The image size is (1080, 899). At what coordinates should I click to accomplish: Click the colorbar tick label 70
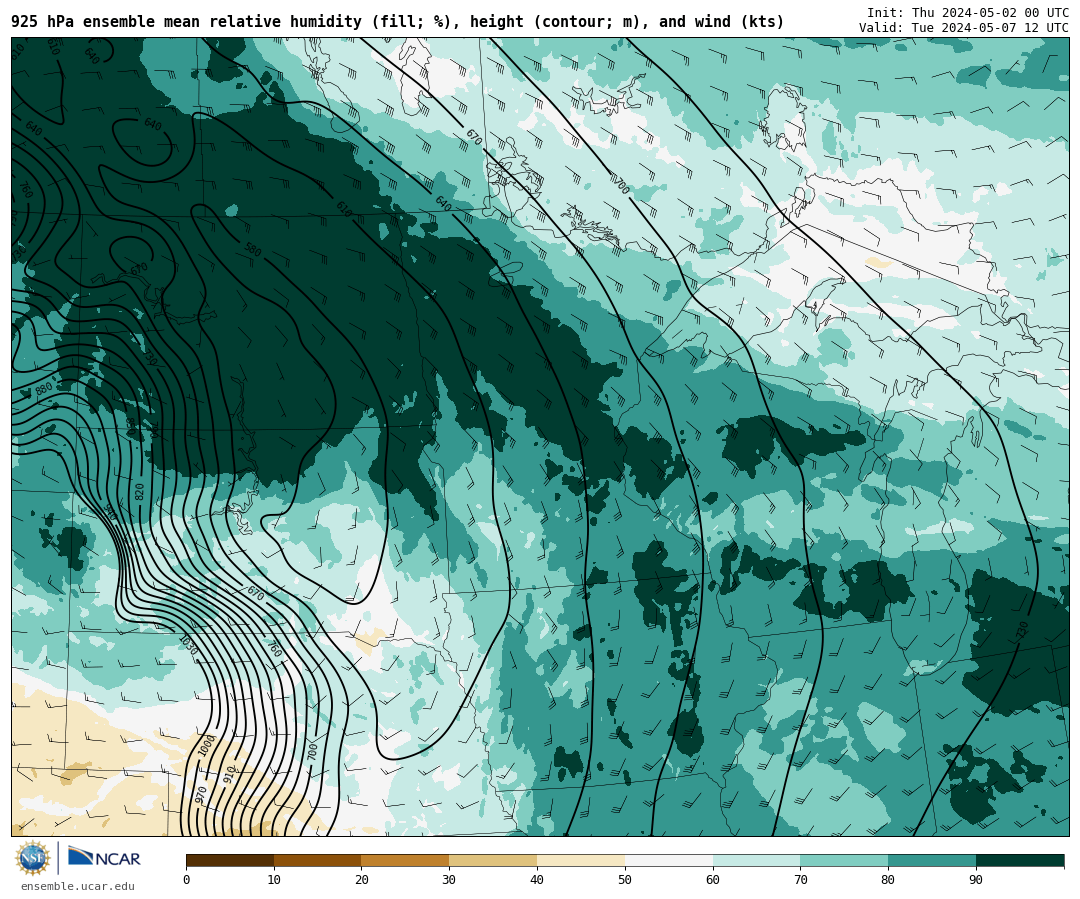coord(800,880)
